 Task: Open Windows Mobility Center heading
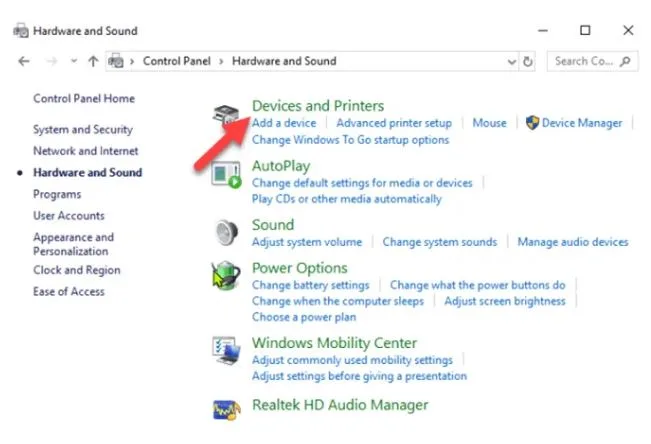pyautogui.click(x=334, y=343)
